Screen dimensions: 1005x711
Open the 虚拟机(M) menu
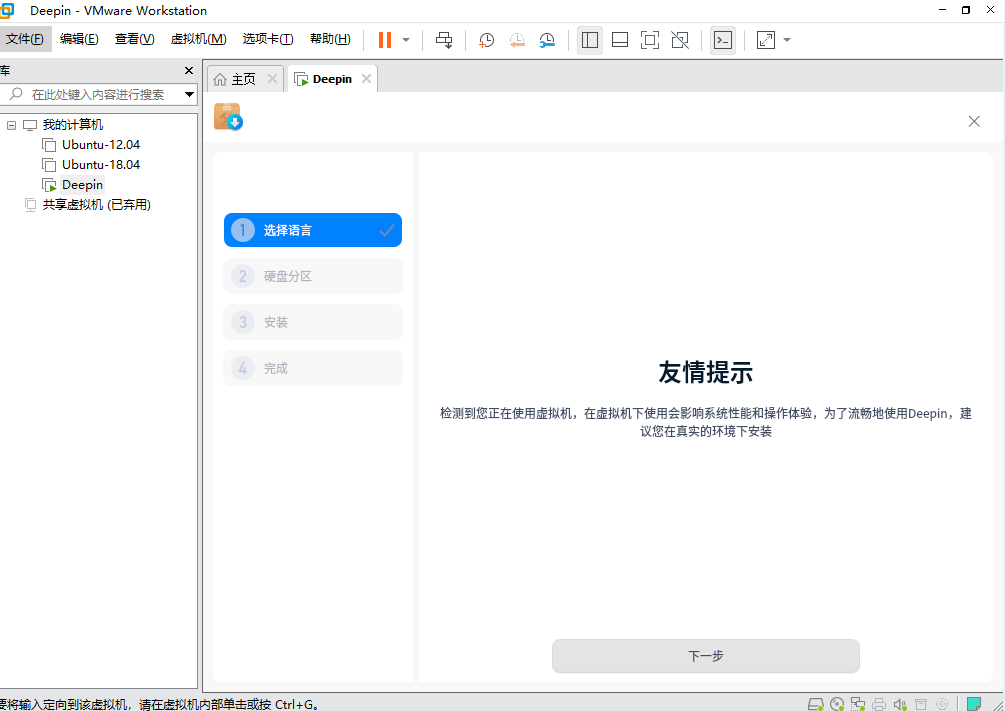[199, 39]
